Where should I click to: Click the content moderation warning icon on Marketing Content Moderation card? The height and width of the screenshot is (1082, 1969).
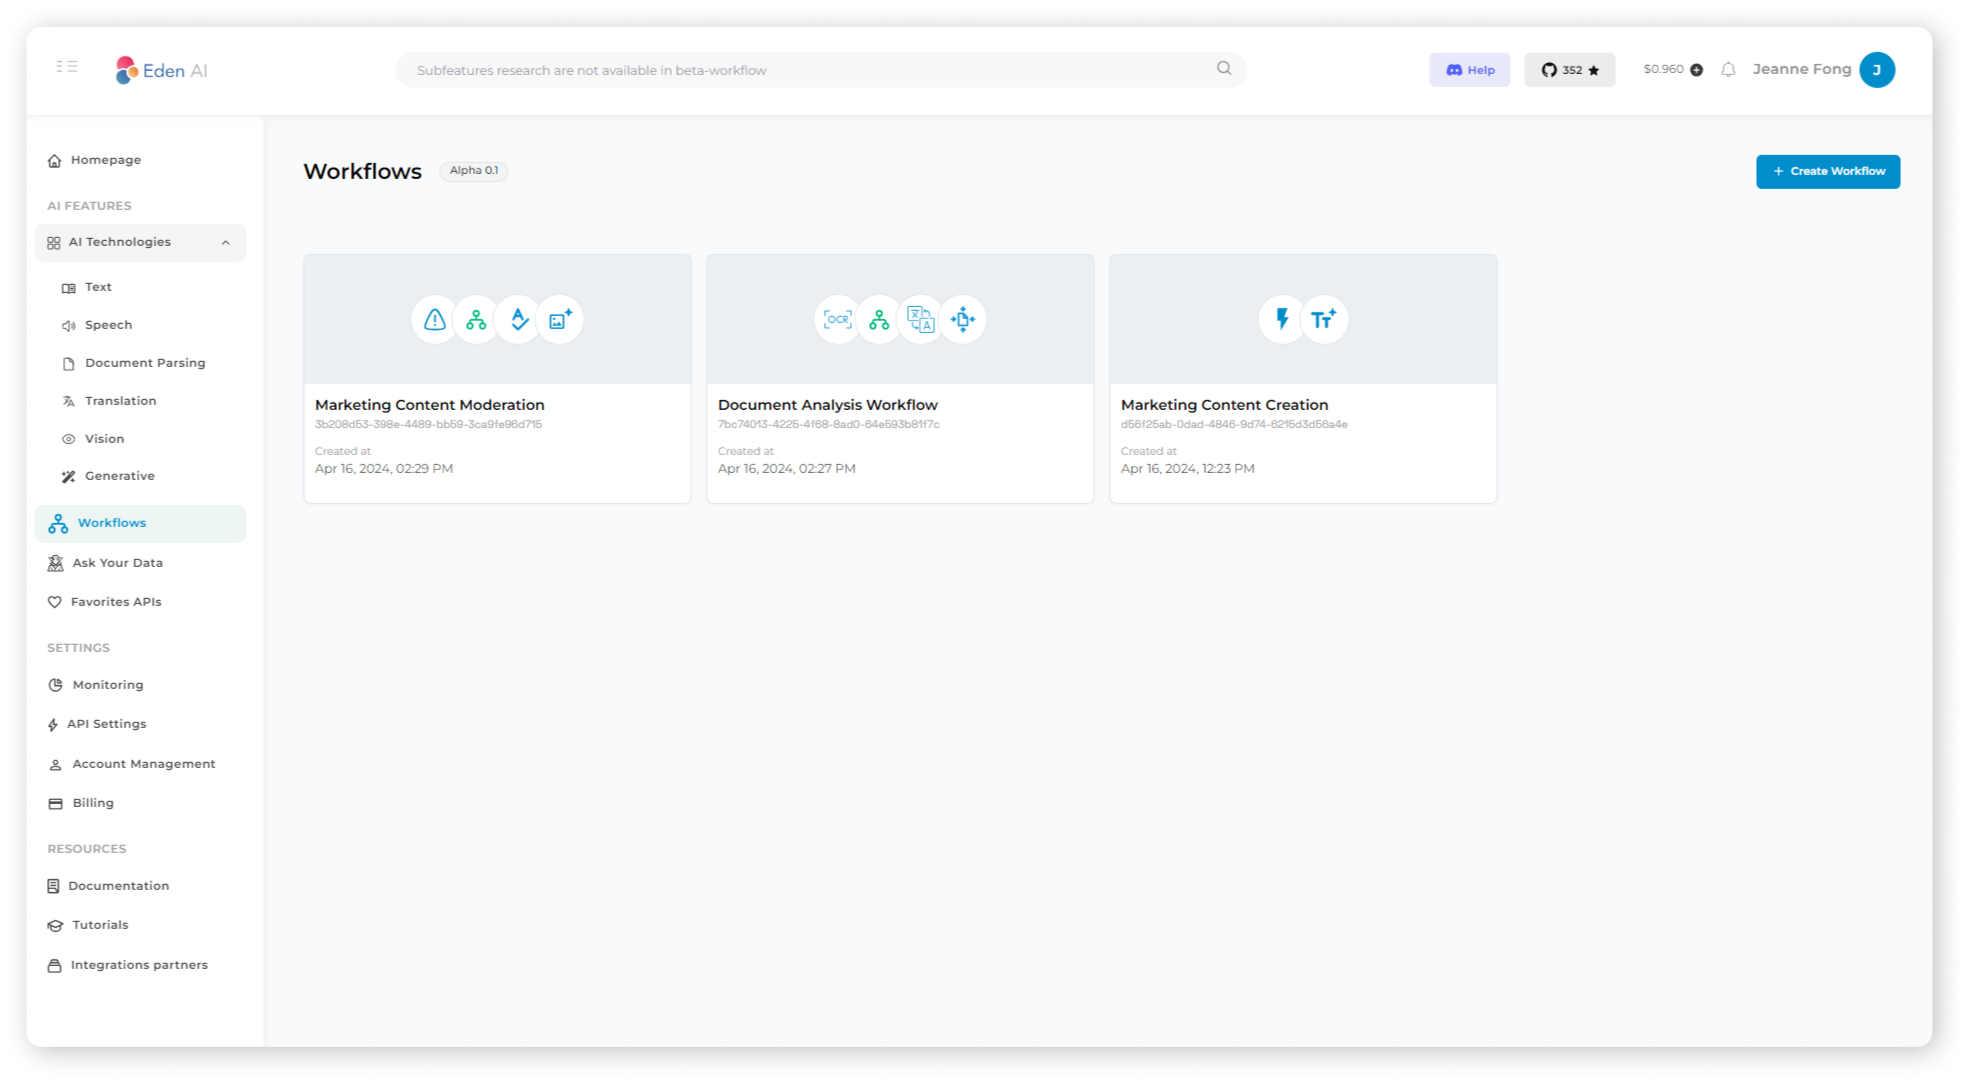tap(434, 319)
